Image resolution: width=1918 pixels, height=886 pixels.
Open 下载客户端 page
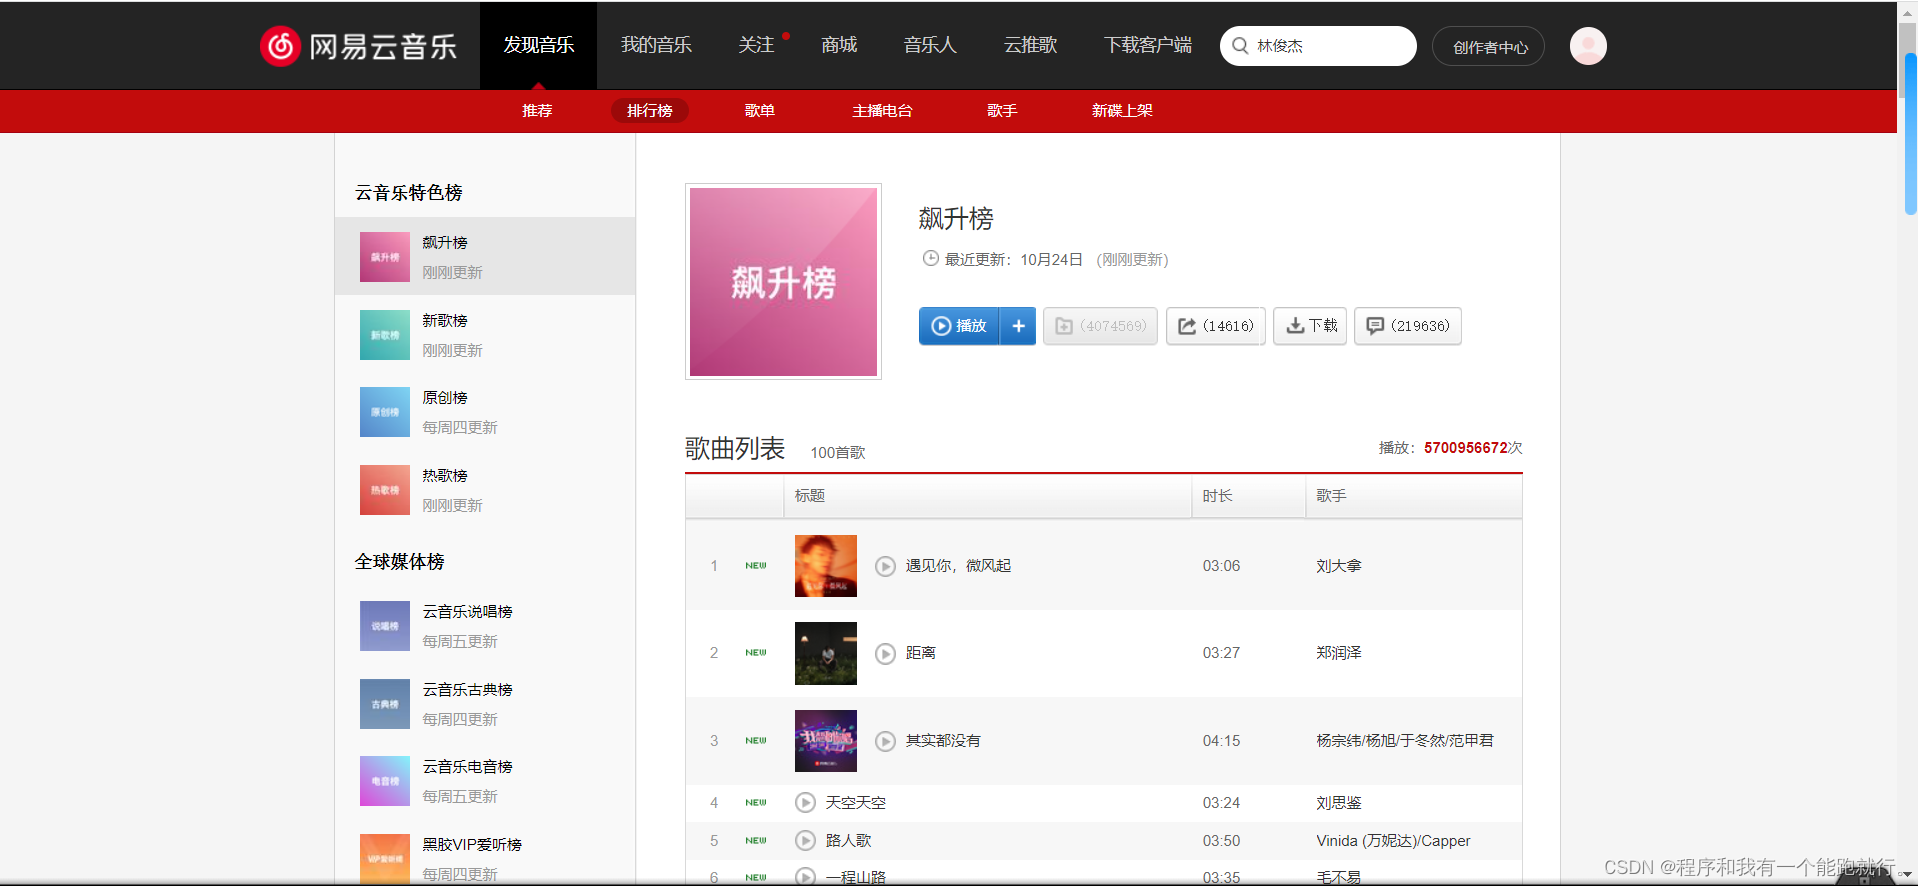(x=1148, y=45)
